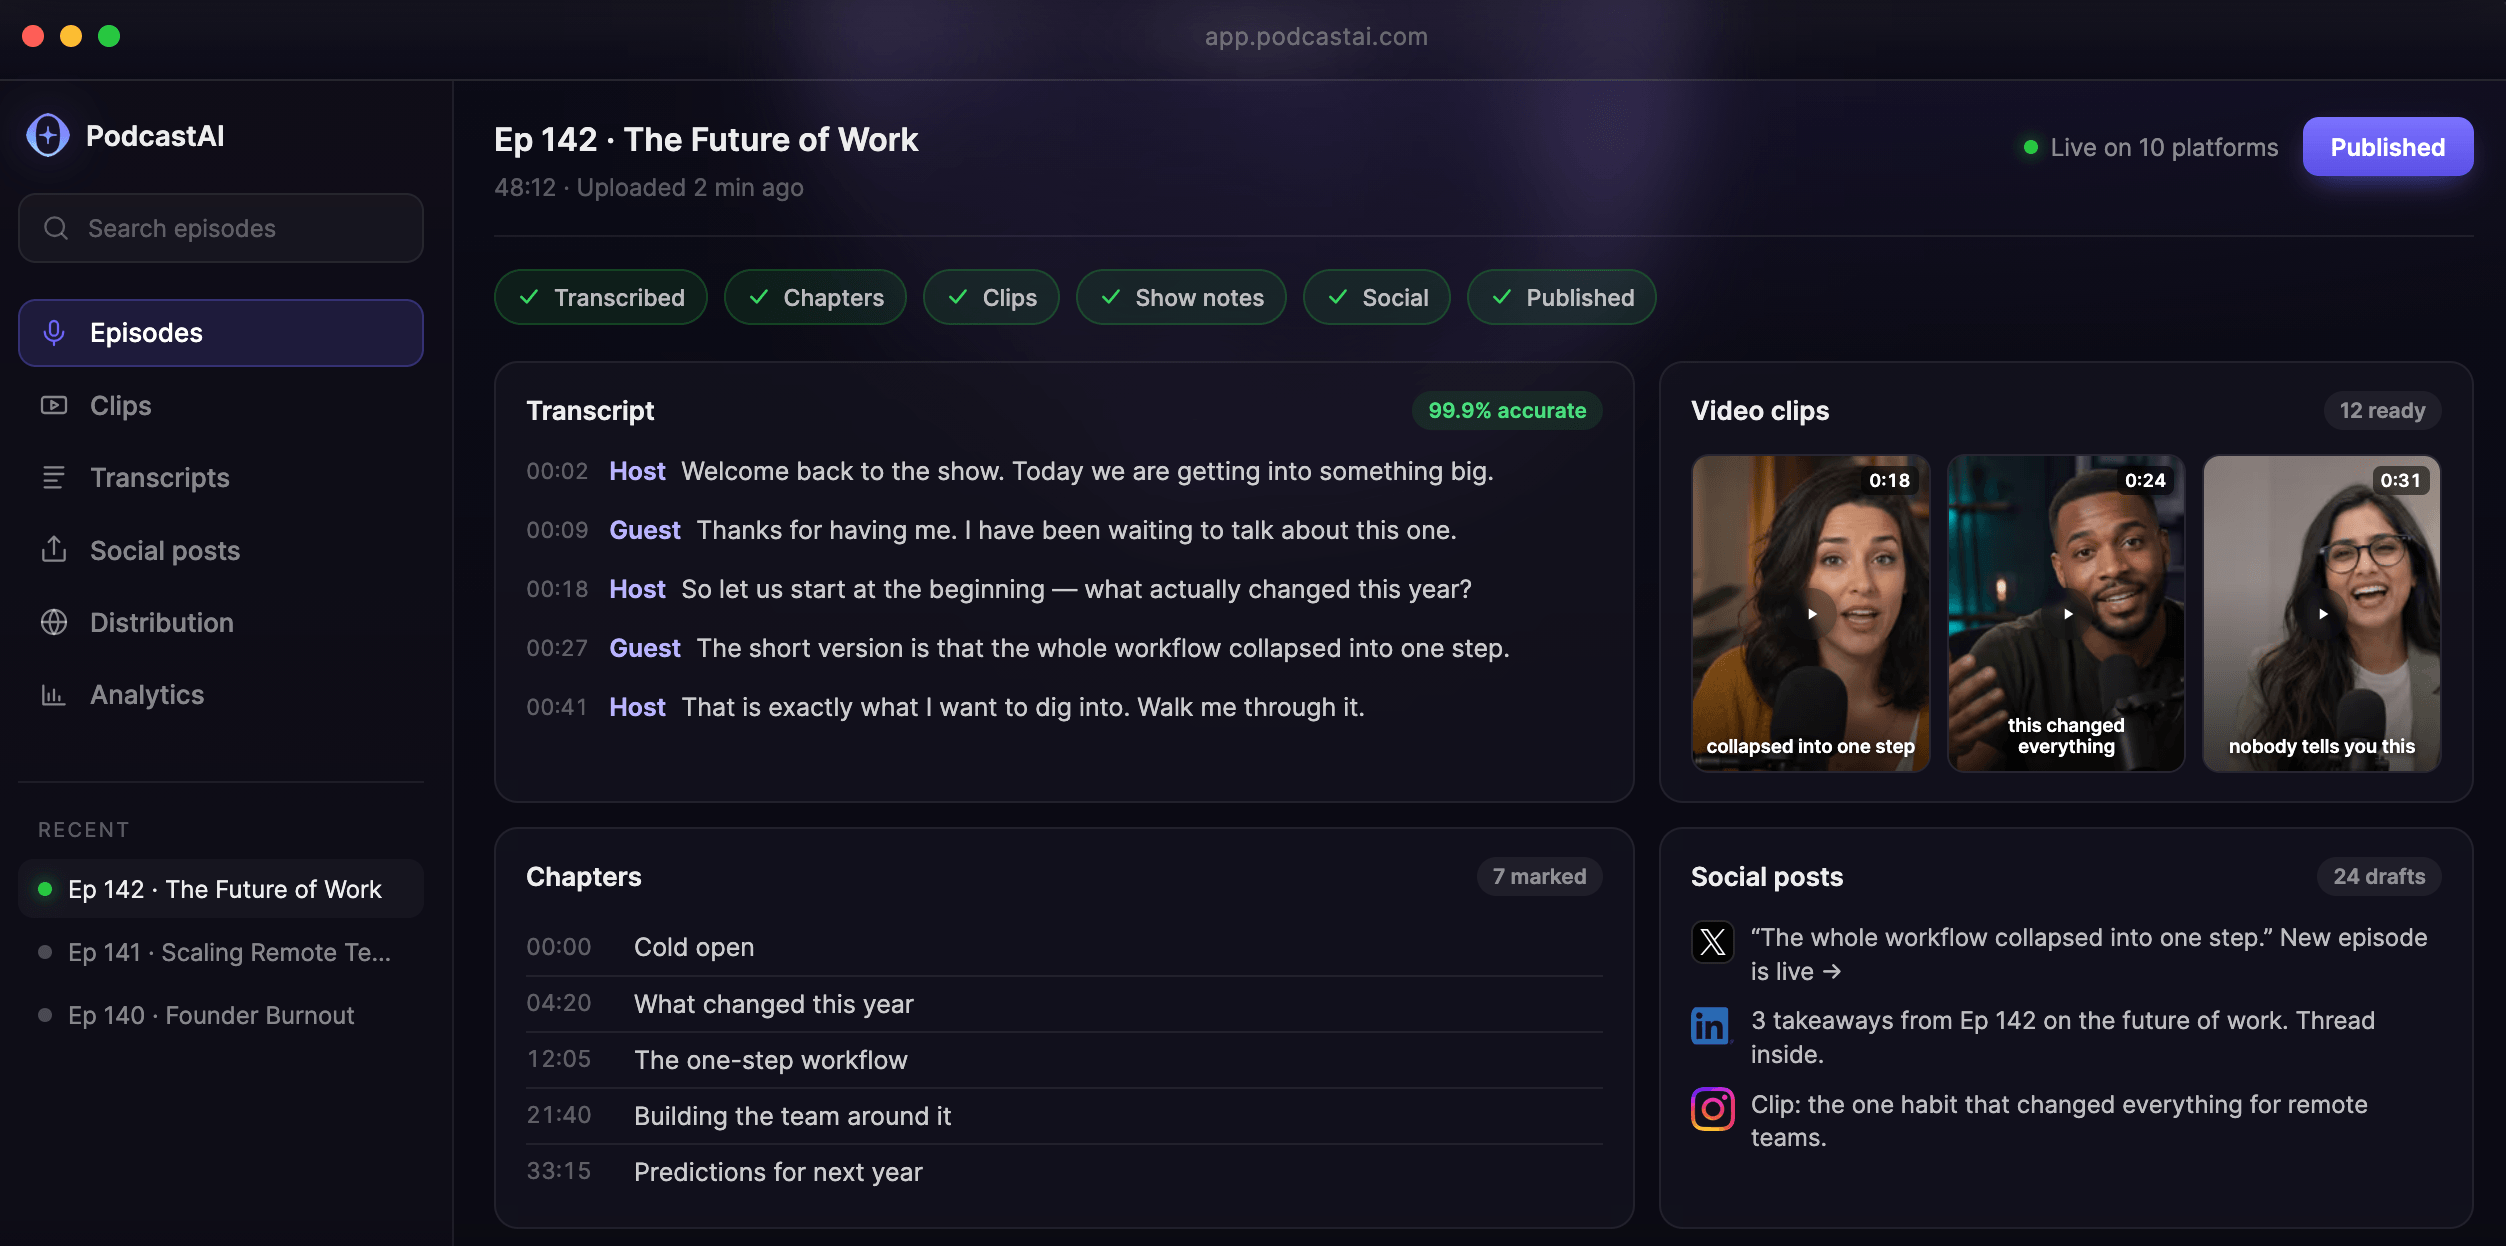Click the LinkedIn post icon

[1712, 1025]
